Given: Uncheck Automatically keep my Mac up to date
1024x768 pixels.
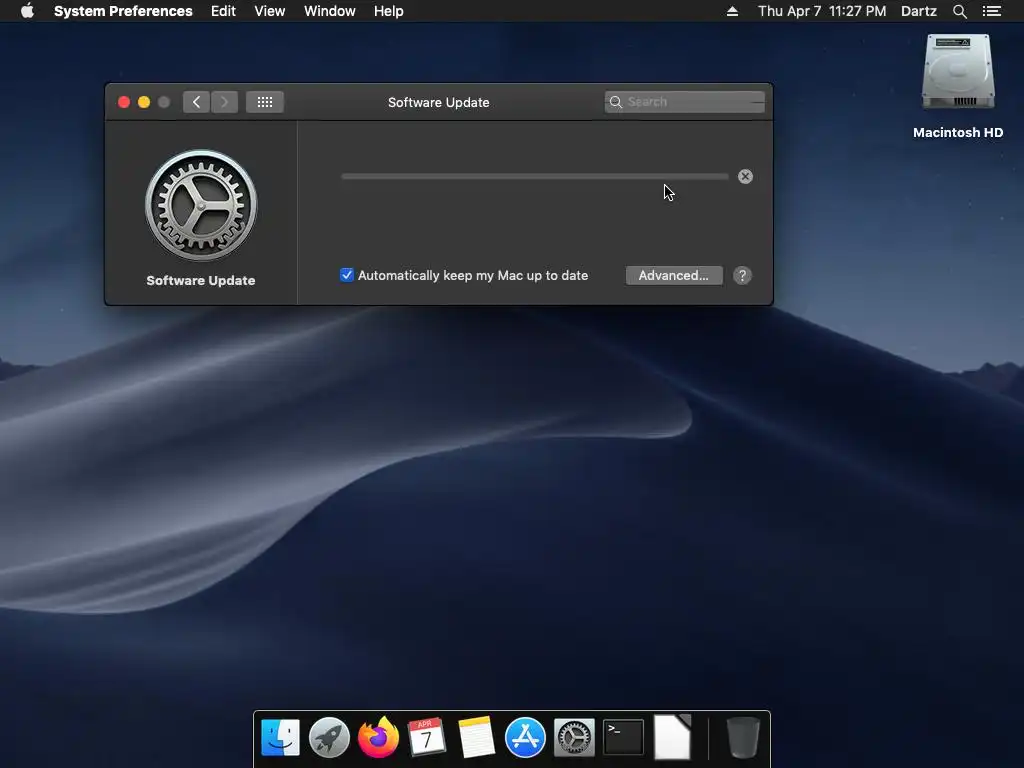Looking at the screenshot, I should [347, 275].
